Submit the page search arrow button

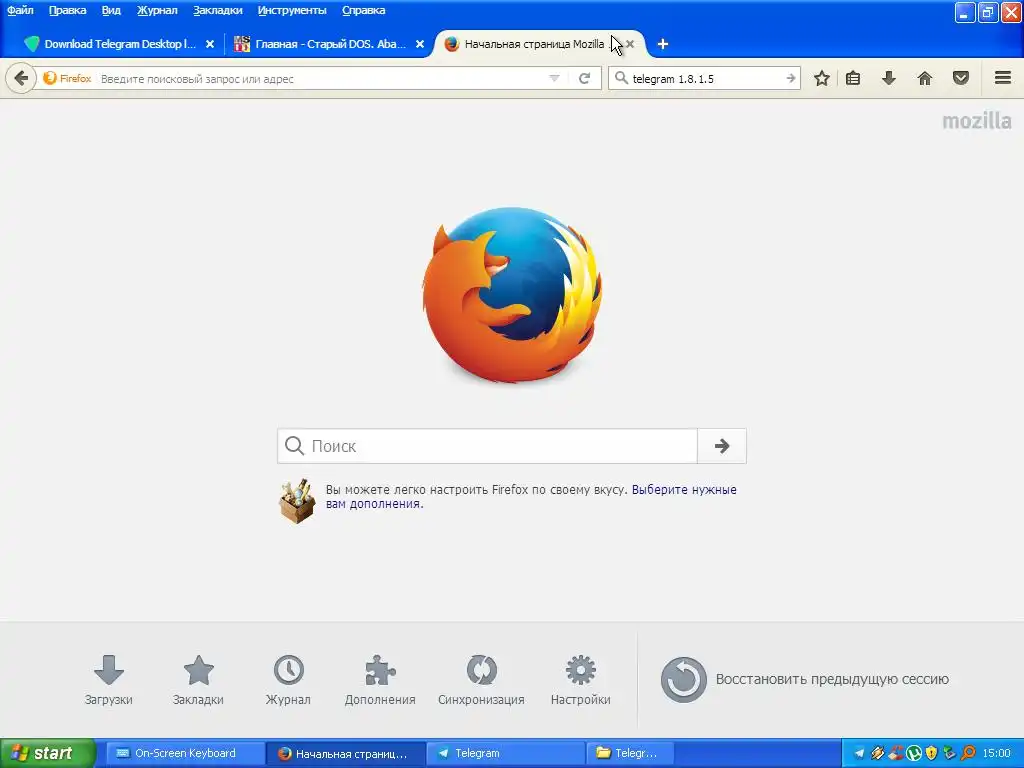click(x=722, y=446)
